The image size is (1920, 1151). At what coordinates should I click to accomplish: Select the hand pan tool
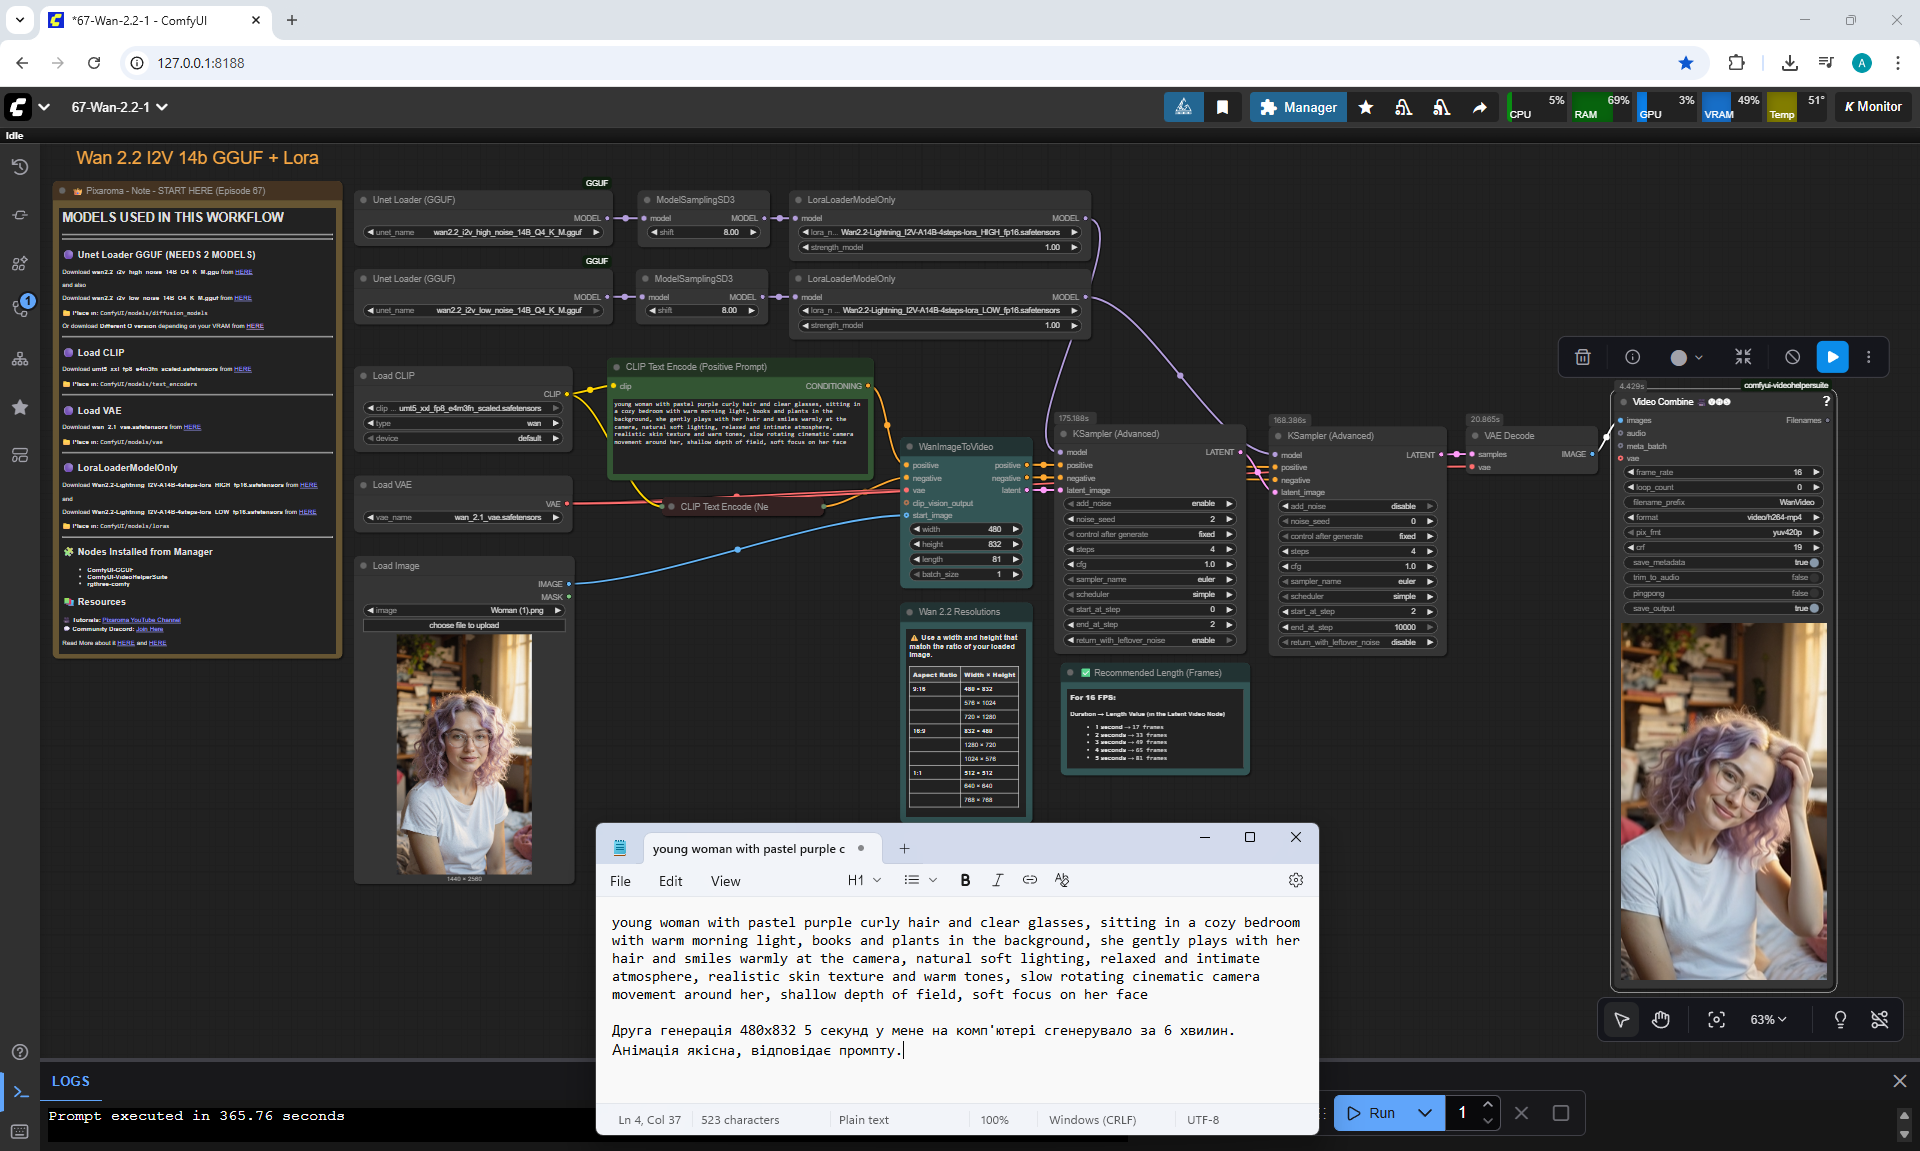click(x=1661, y=1019)
